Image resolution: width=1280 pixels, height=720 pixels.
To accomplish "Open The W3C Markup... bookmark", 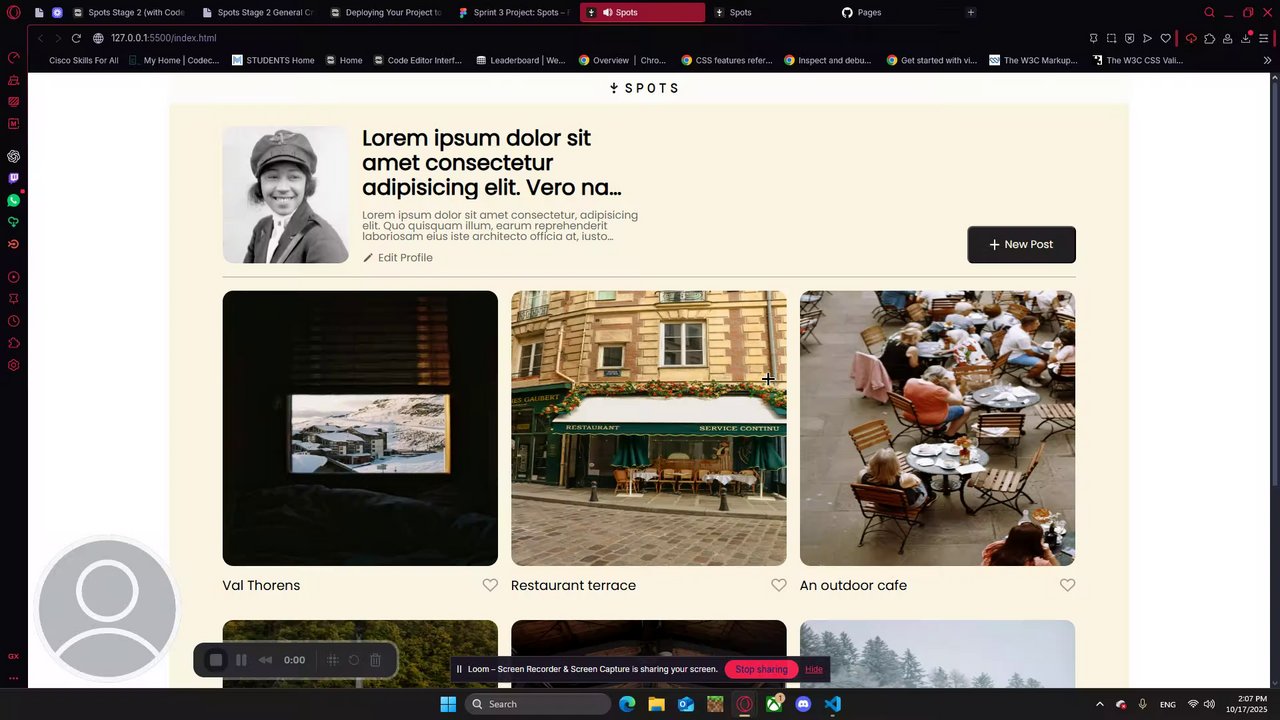I will 1033,60.
